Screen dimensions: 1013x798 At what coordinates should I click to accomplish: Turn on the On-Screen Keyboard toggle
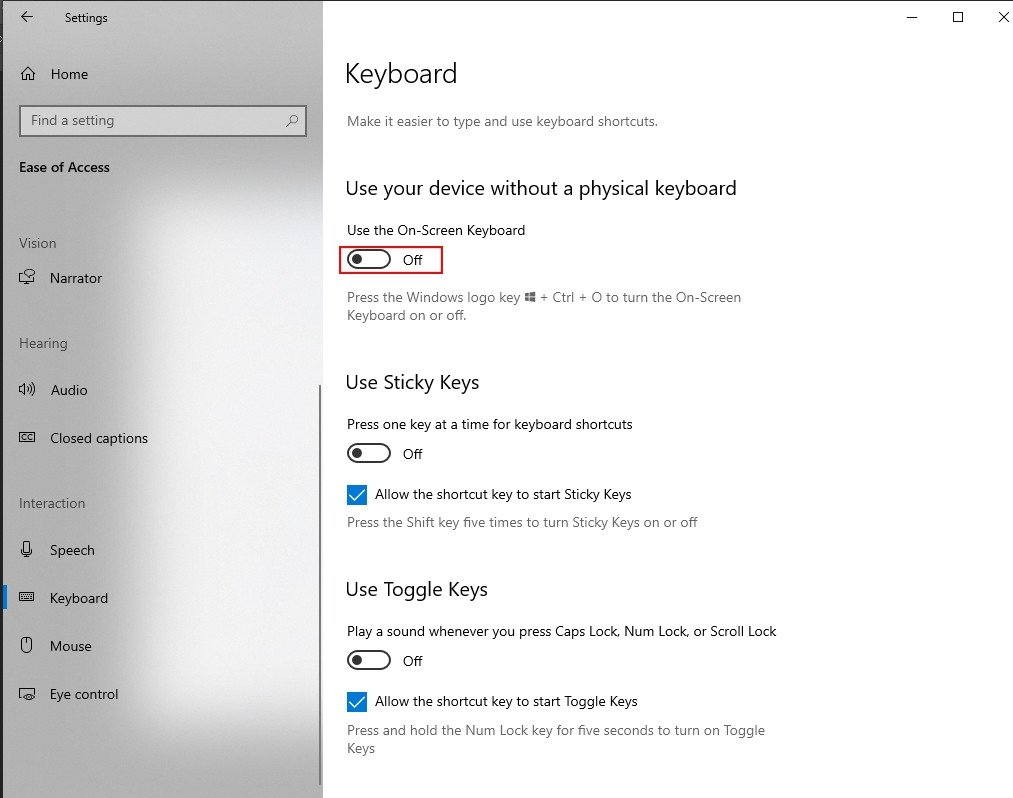[x=369, y=259]
